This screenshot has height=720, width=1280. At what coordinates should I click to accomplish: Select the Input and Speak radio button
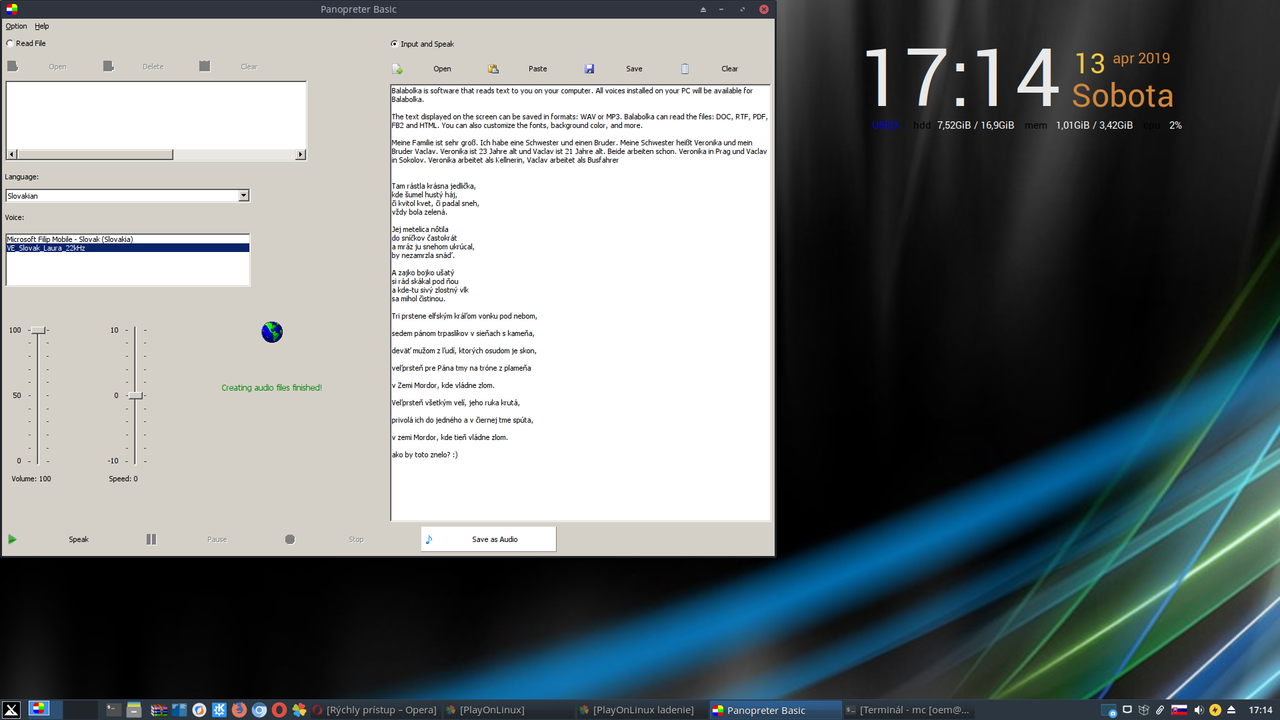(x=394, y=44)
